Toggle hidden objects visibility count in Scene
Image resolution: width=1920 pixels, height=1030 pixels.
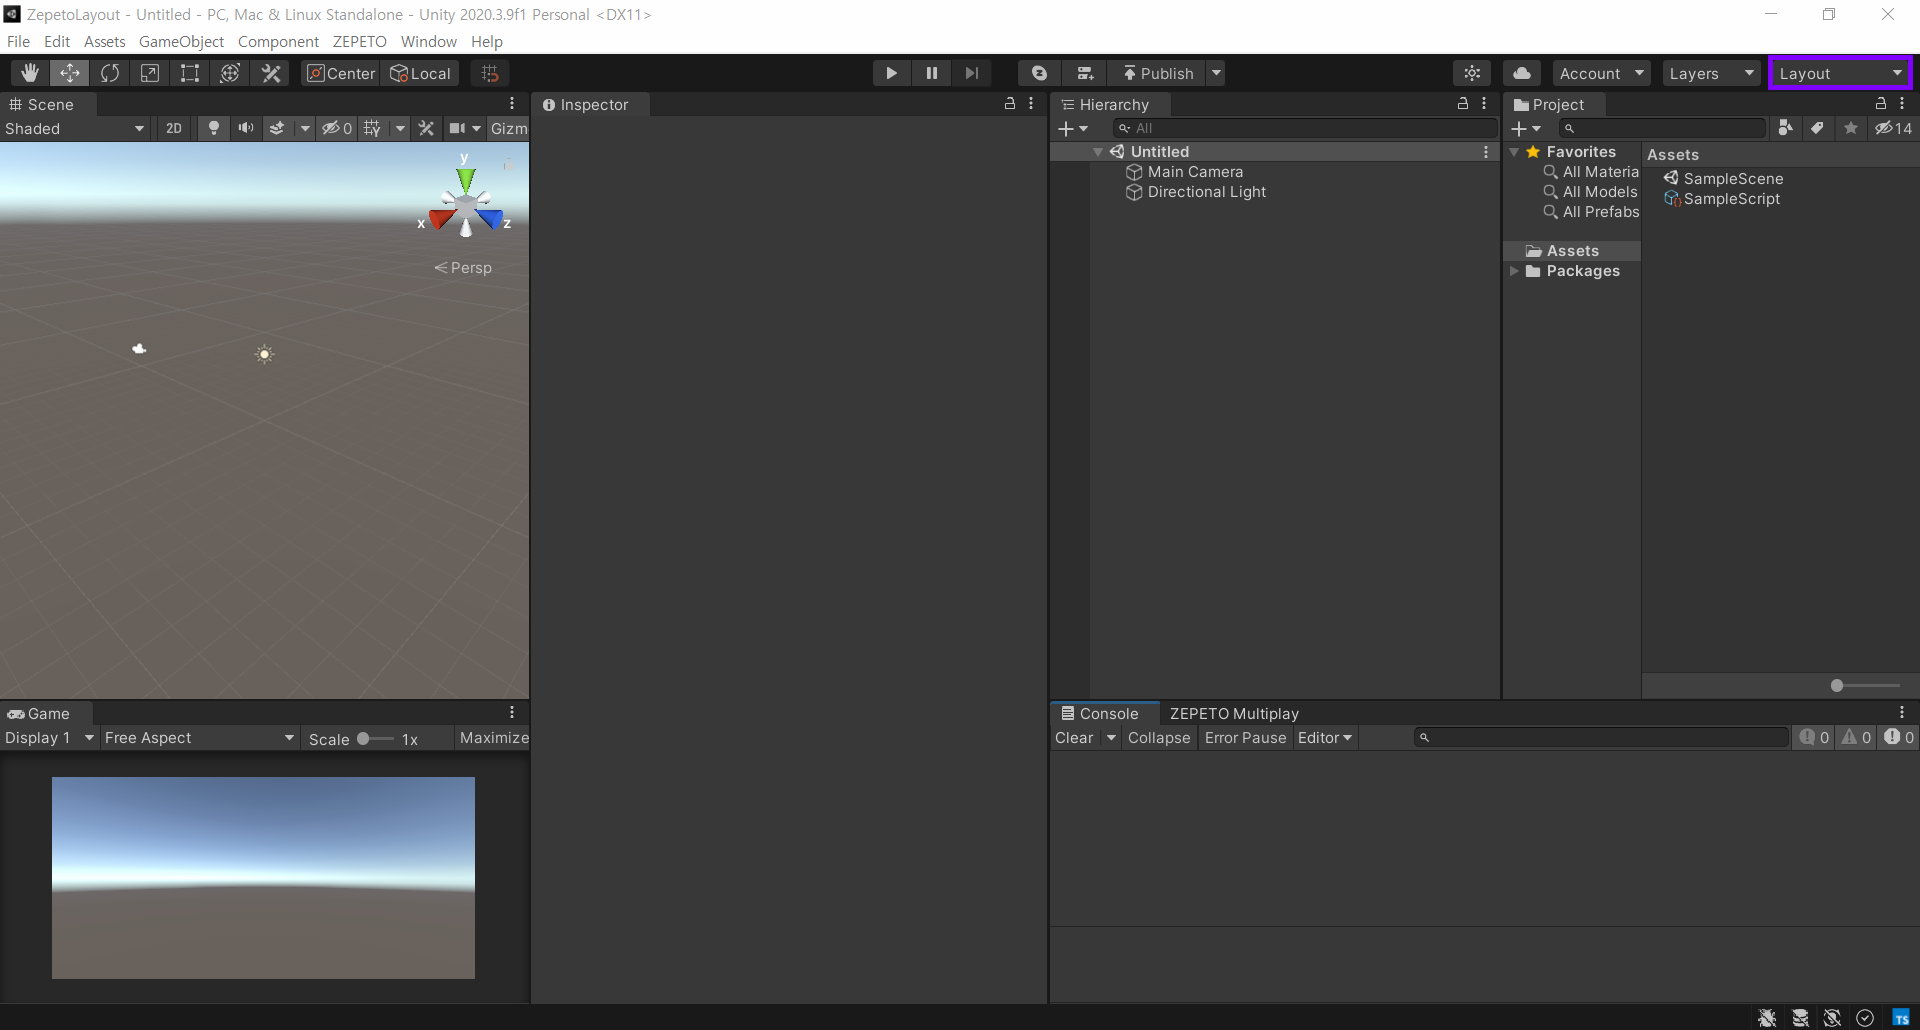pos(336,128)
